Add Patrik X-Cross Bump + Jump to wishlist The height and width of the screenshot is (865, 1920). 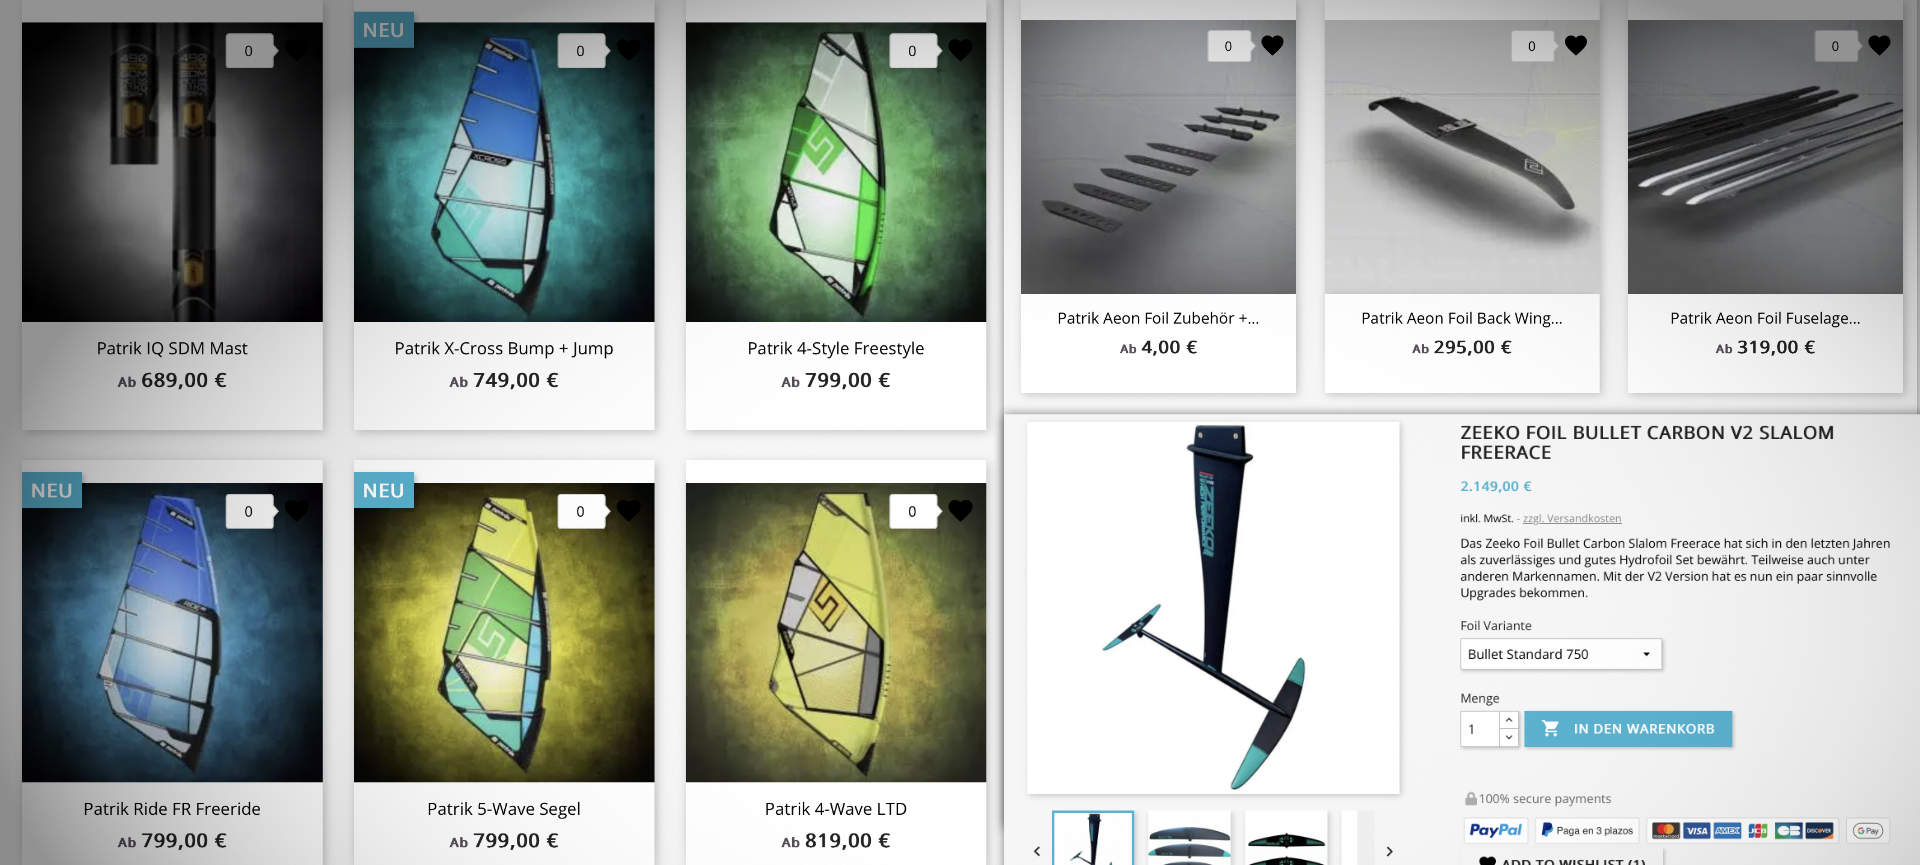[628, 49]
